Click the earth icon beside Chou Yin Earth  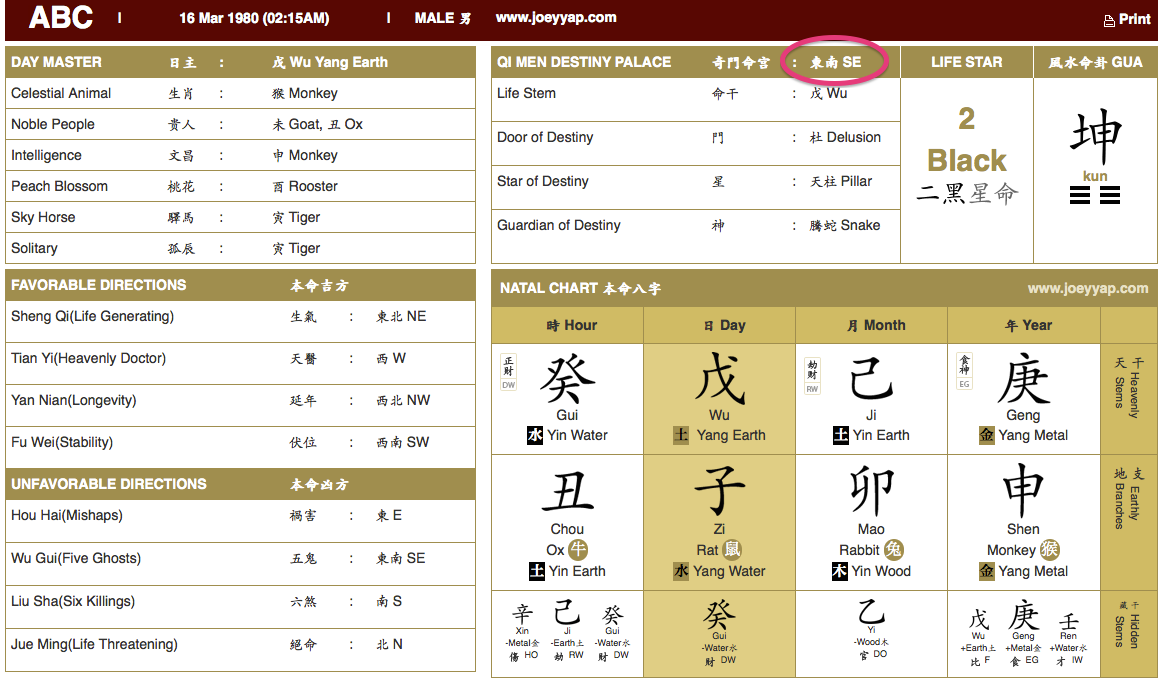(537, 571)
